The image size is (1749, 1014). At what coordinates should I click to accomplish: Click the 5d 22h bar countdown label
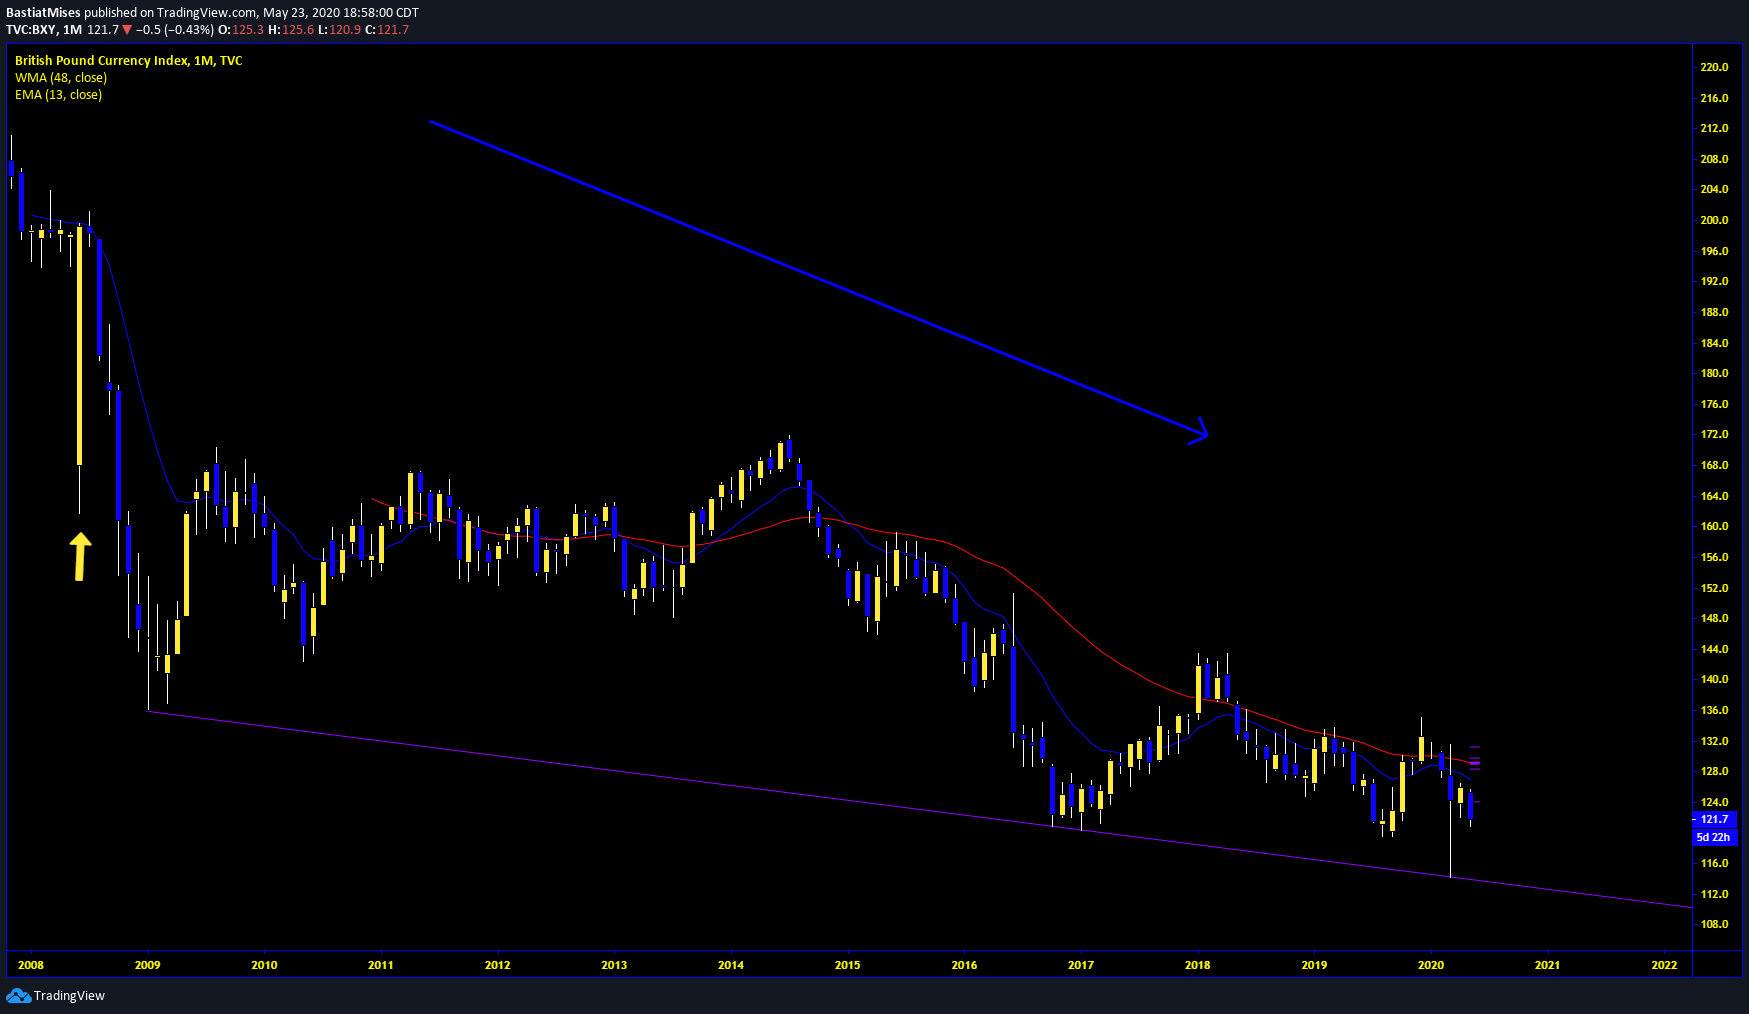(1714, 837)
